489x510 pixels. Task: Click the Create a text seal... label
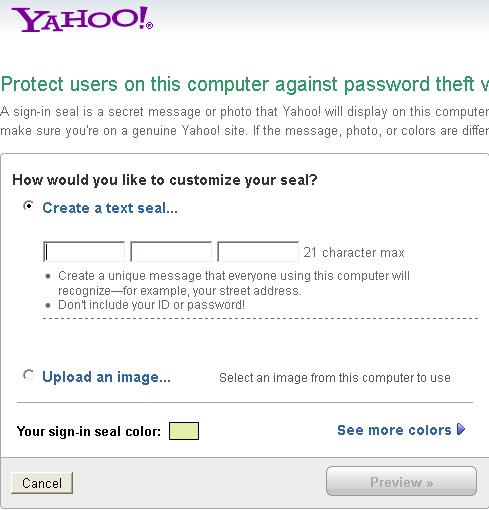tap(110, 208)
